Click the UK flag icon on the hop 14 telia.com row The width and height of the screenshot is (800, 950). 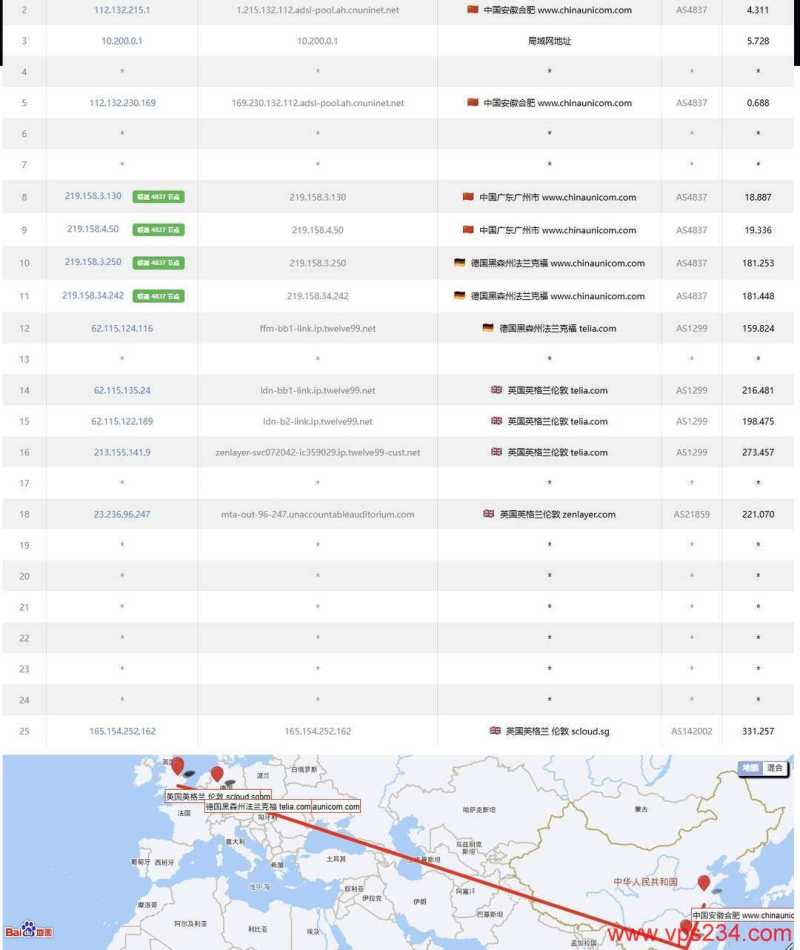tap(497, 390)
